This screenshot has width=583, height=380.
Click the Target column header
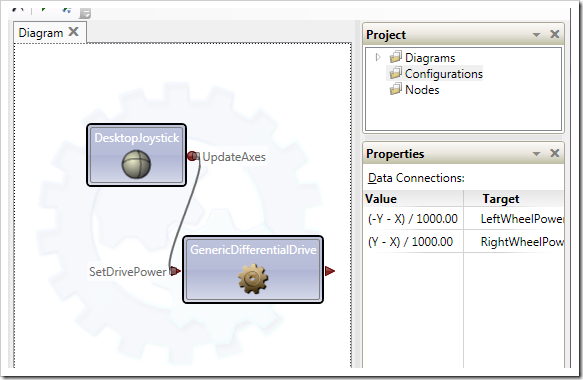(514, 199)
